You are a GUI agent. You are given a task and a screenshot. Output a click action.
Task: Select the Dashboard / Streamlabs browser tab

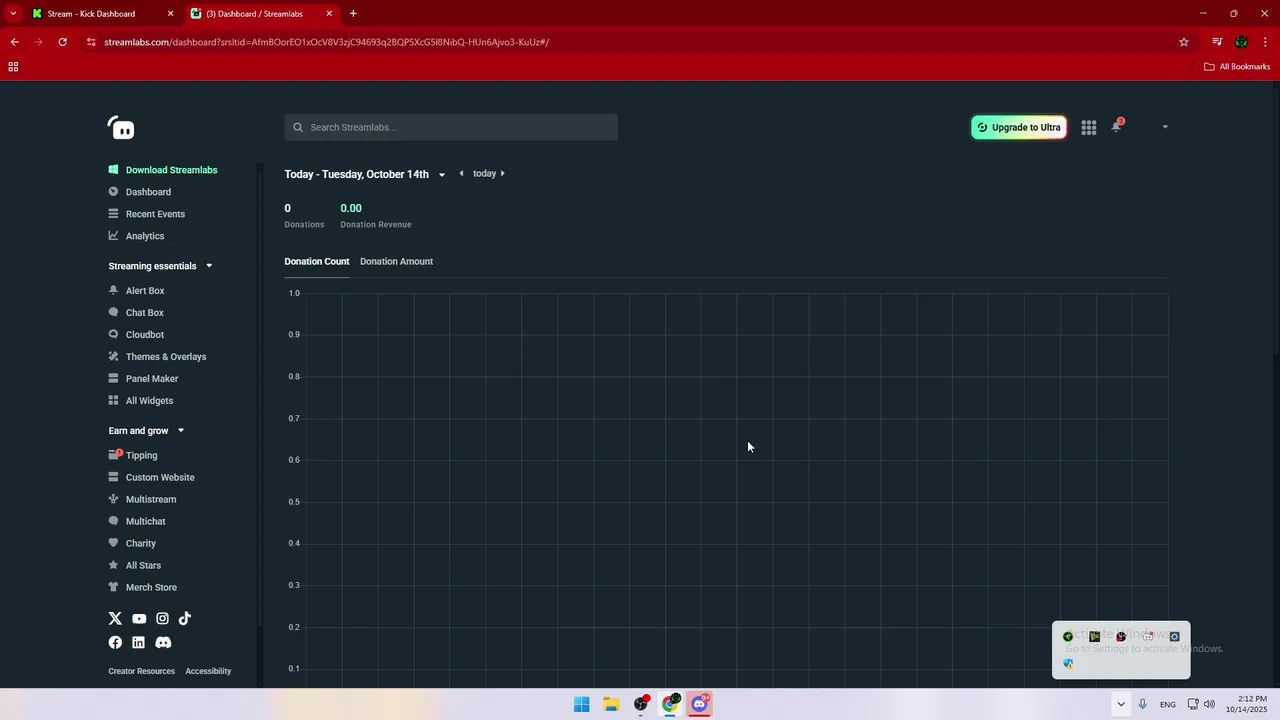click(x=262, y=14)
